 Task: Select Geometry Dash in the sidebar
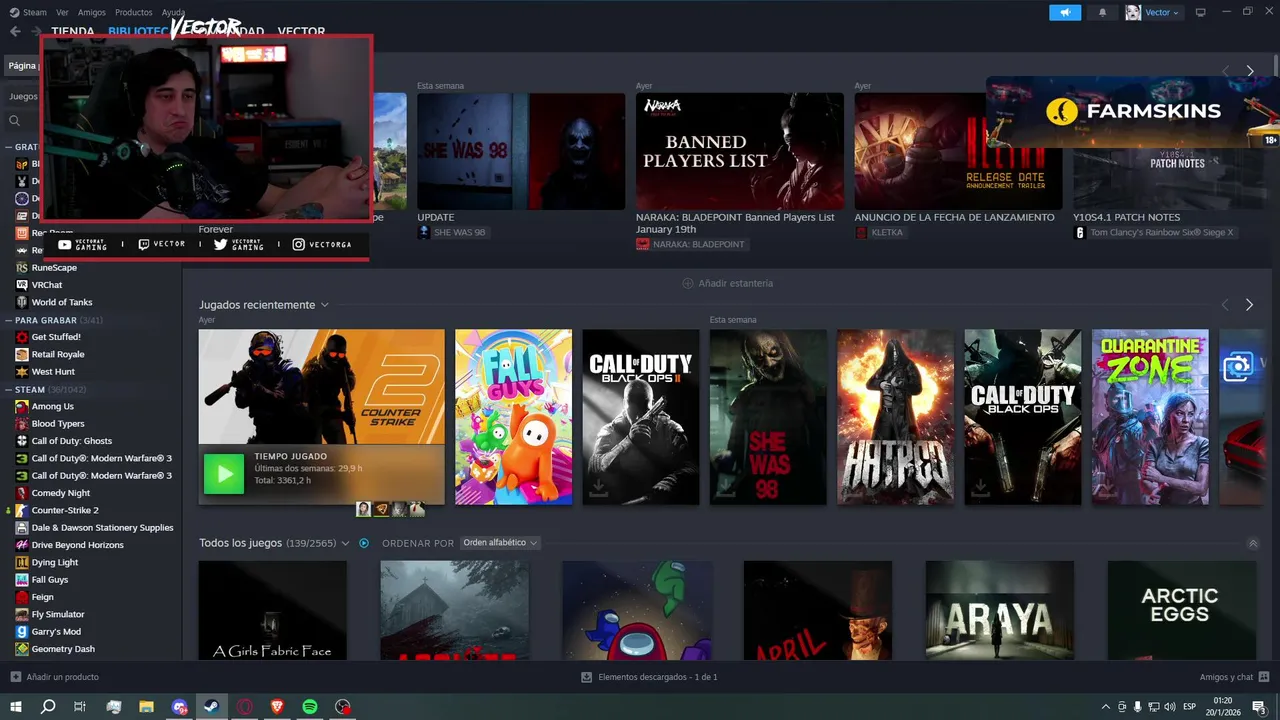point(63,649)
